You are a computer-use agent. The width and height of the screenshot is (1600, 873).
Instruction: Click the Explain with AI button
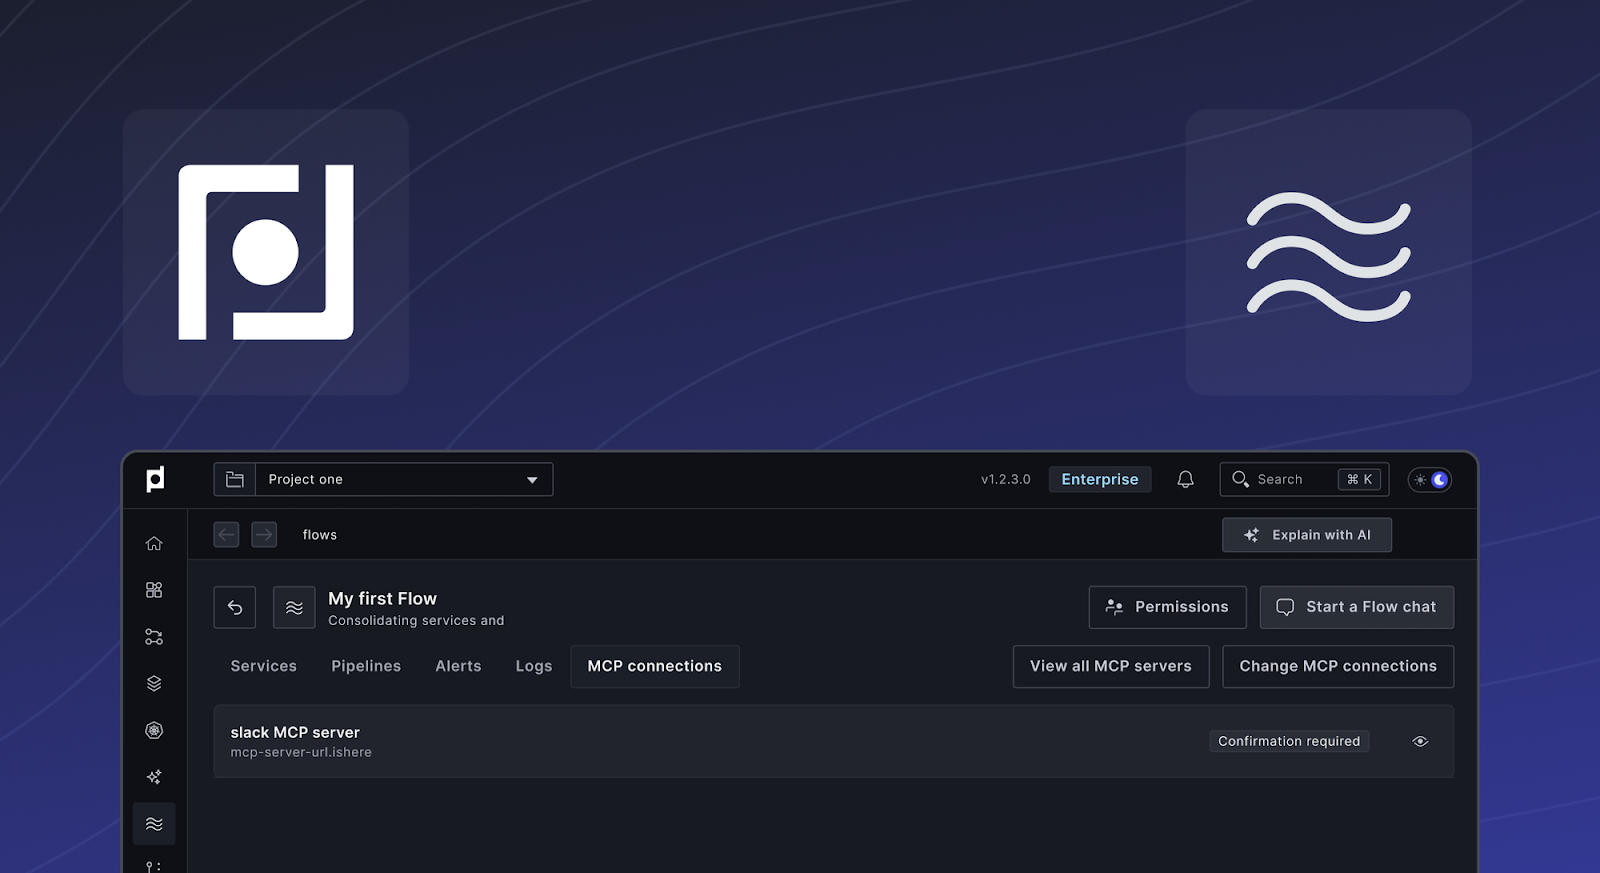tap(1306, 535)
